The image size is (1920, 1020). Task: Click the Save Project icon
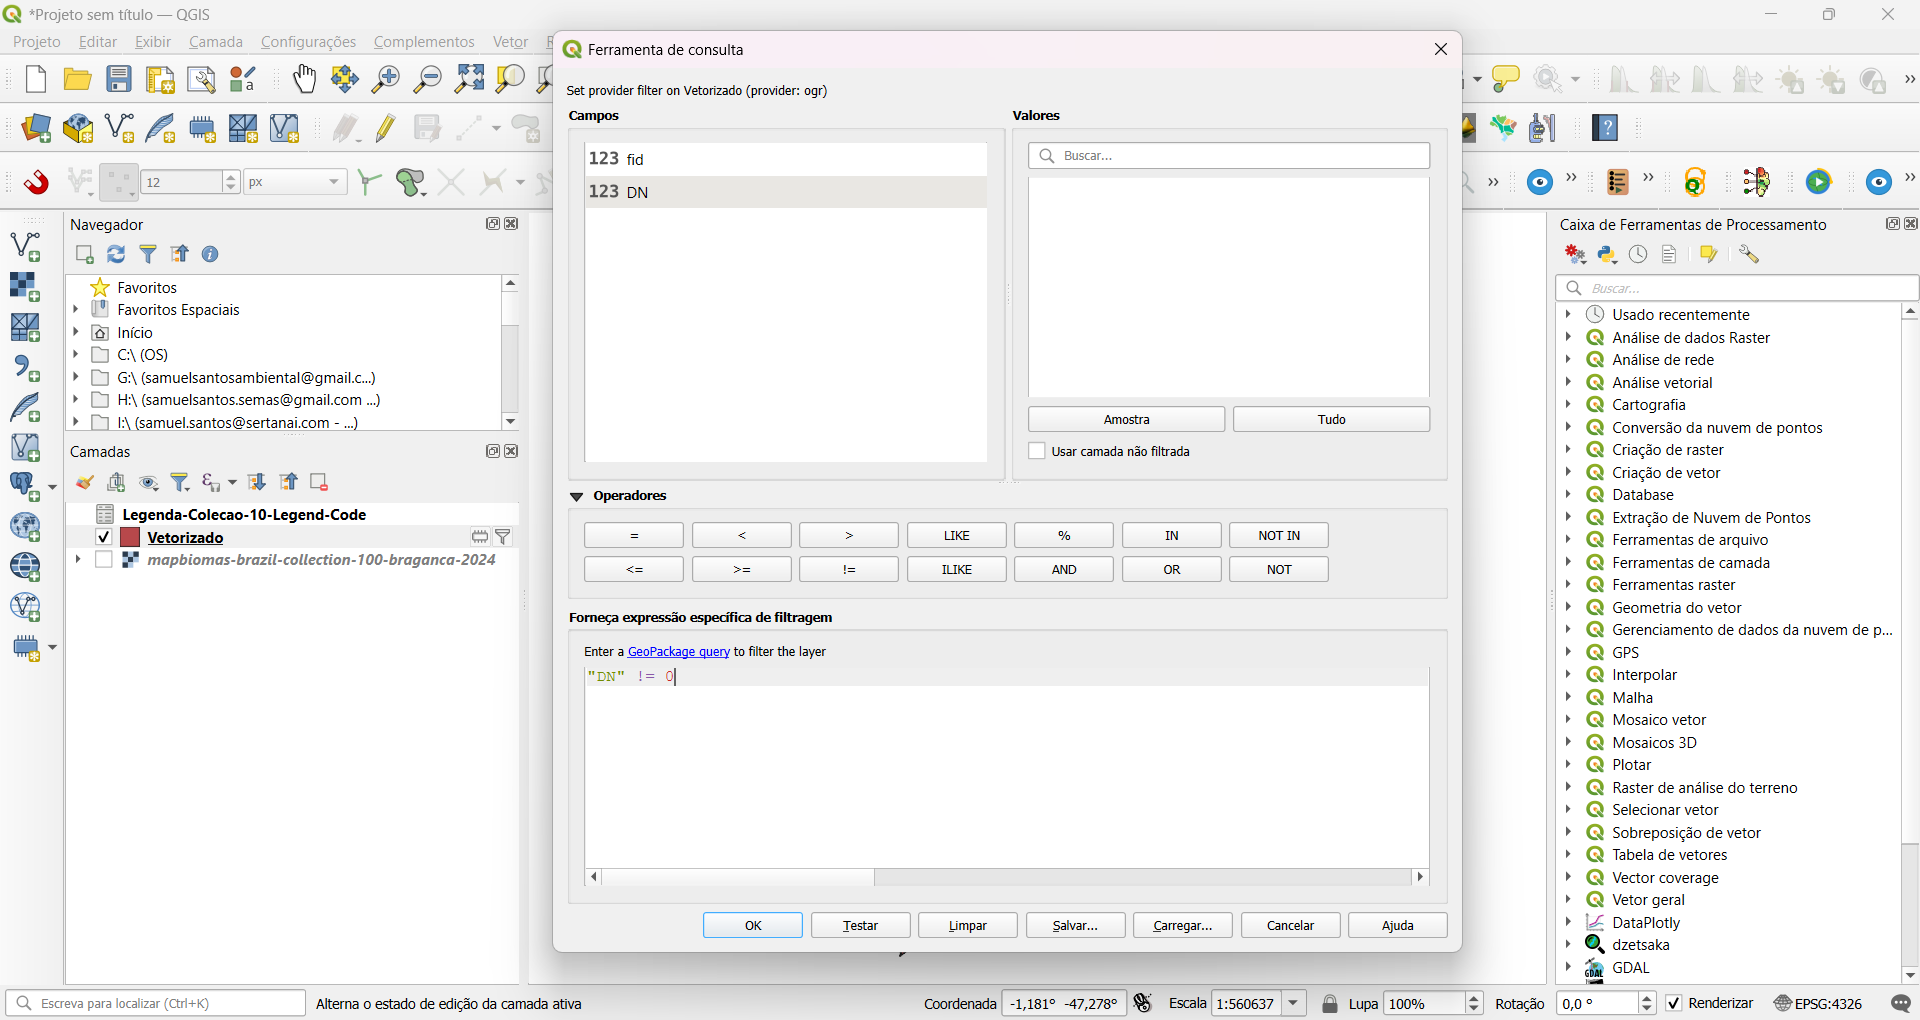click(119, 79)
